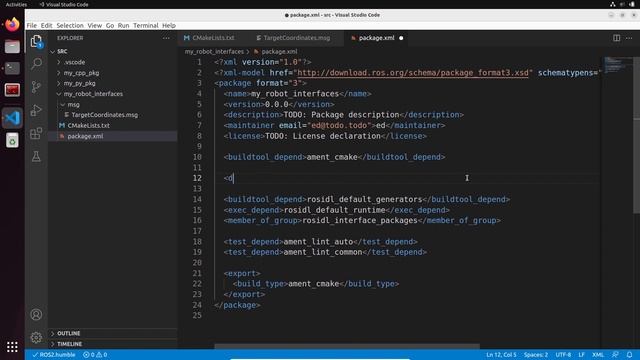Click package.xml breadcrumb

pyautogui.click(x=279, y=52)
